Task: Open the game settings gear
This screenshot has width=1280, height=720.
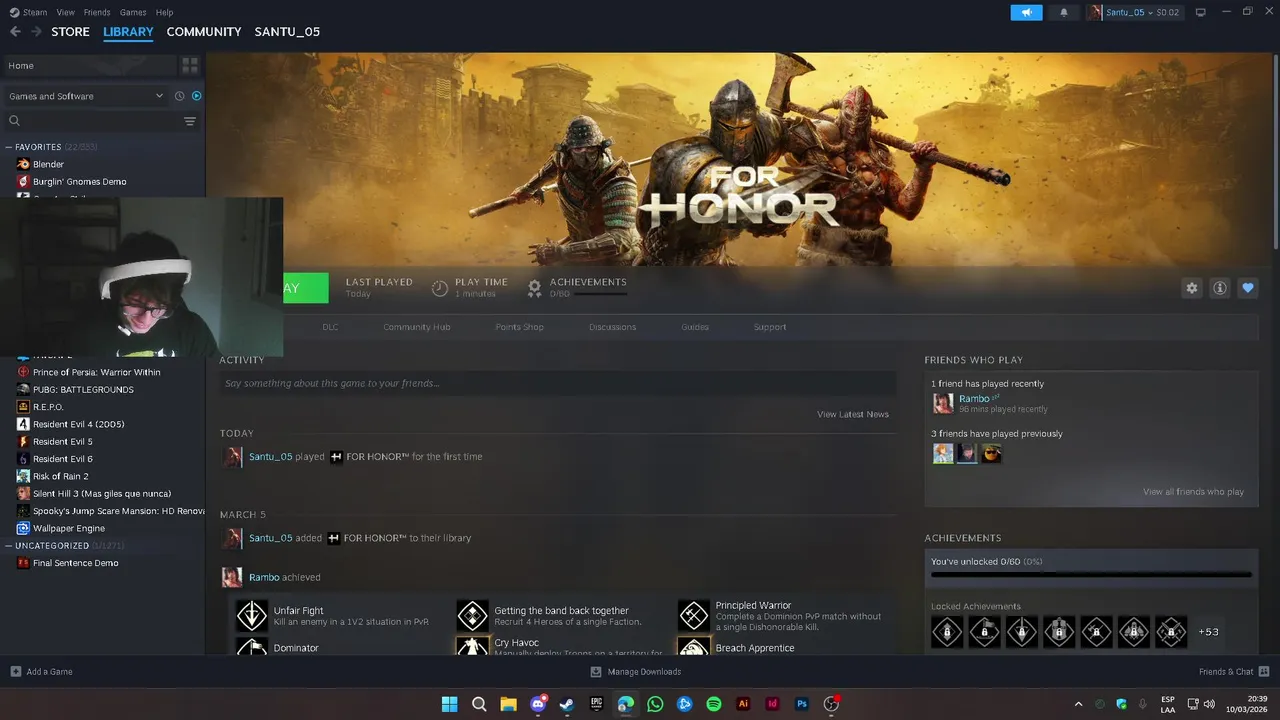Action: click(x=1191, y=288)
